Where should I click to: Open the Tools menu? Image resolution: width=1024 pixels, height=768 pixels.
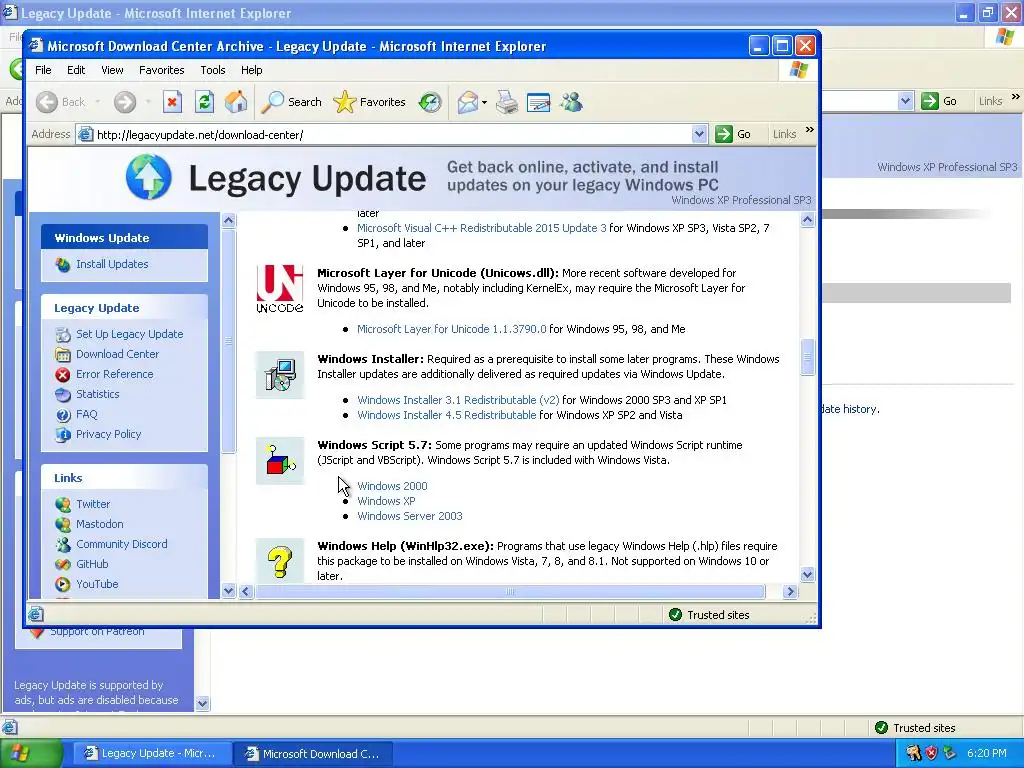click(x=213, y=70)
